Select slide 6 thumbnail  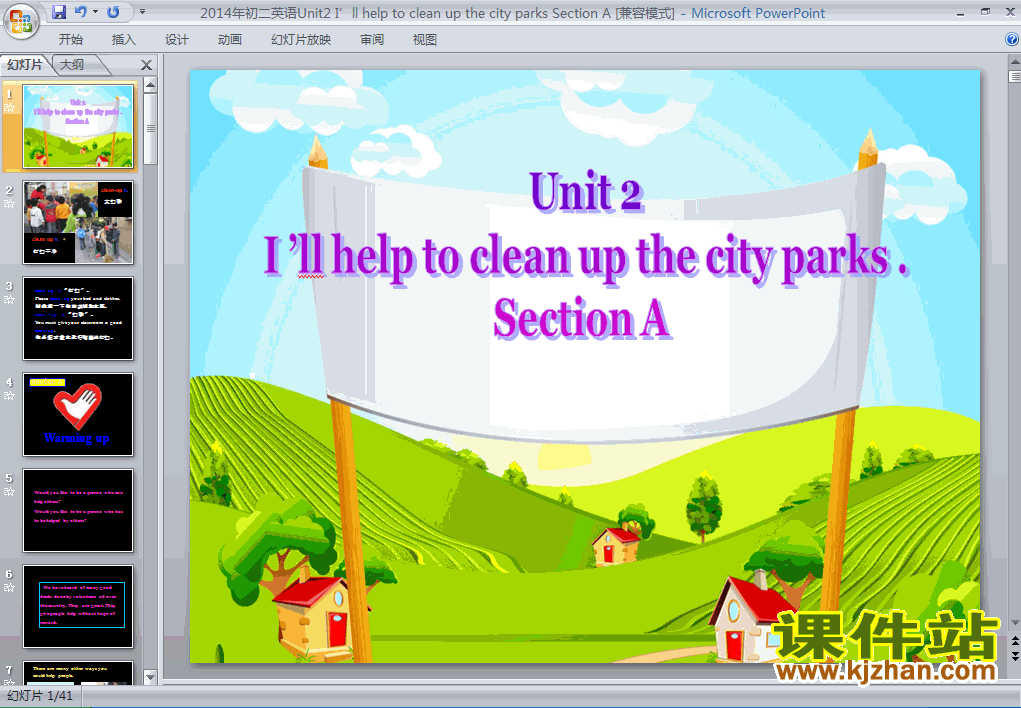tap(78, 606)
